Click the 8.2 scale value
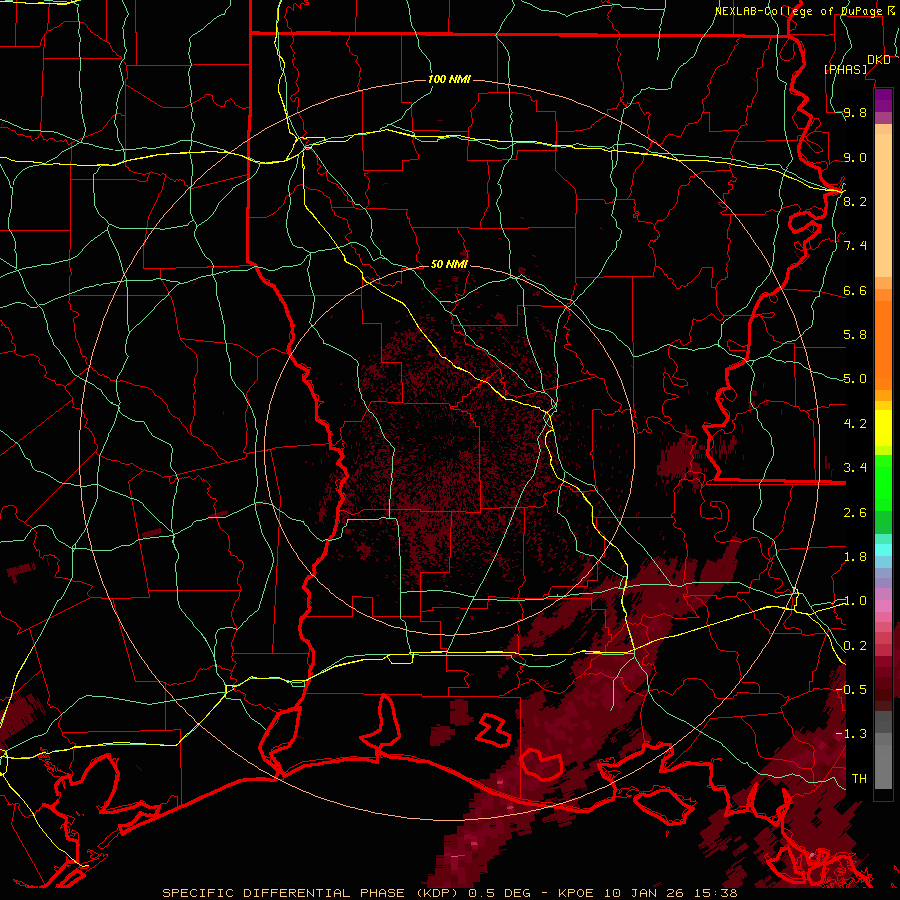The height and width of the screenshot is (900, 900). (x=855, y=201)
